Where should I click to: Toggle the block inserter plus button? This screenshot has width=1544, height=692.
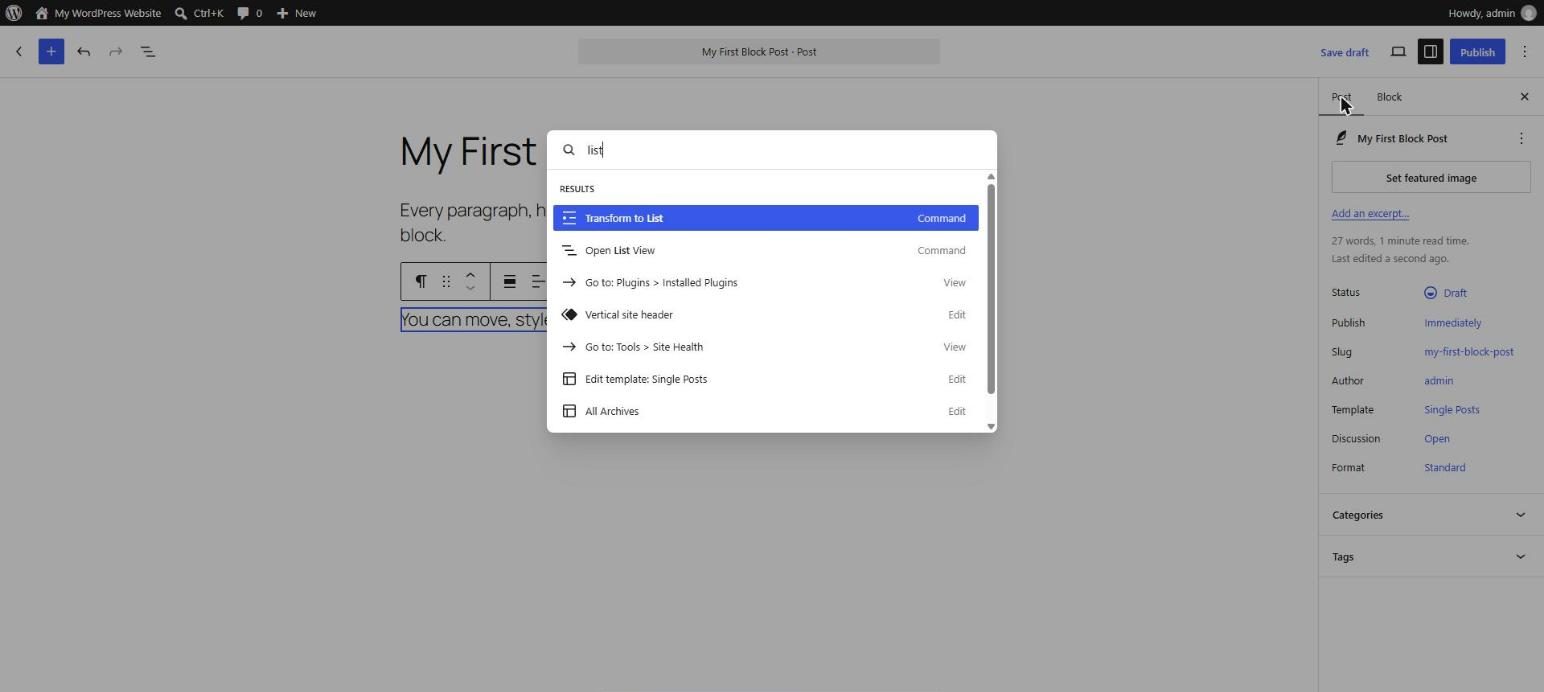(51, 52)
